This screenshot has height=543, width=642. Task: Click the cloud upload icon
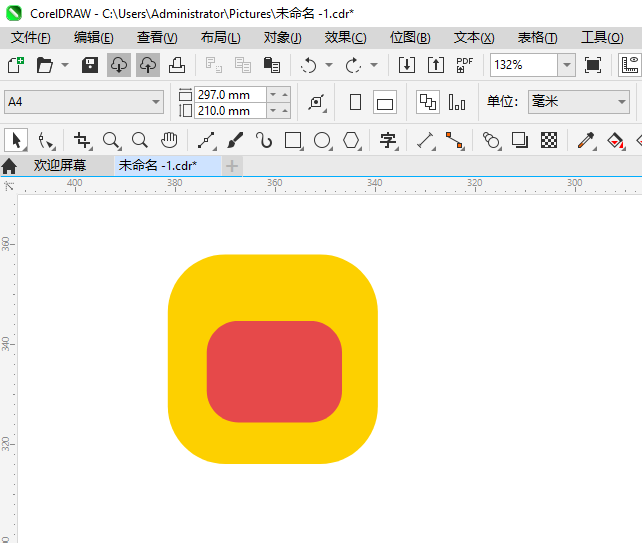(148, 65)
